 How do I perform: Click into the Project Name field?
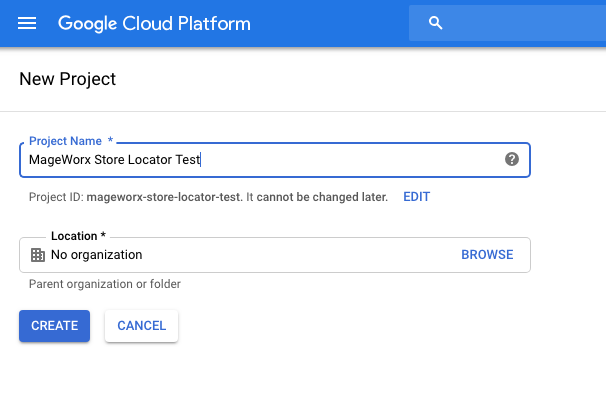pos(275,160)
